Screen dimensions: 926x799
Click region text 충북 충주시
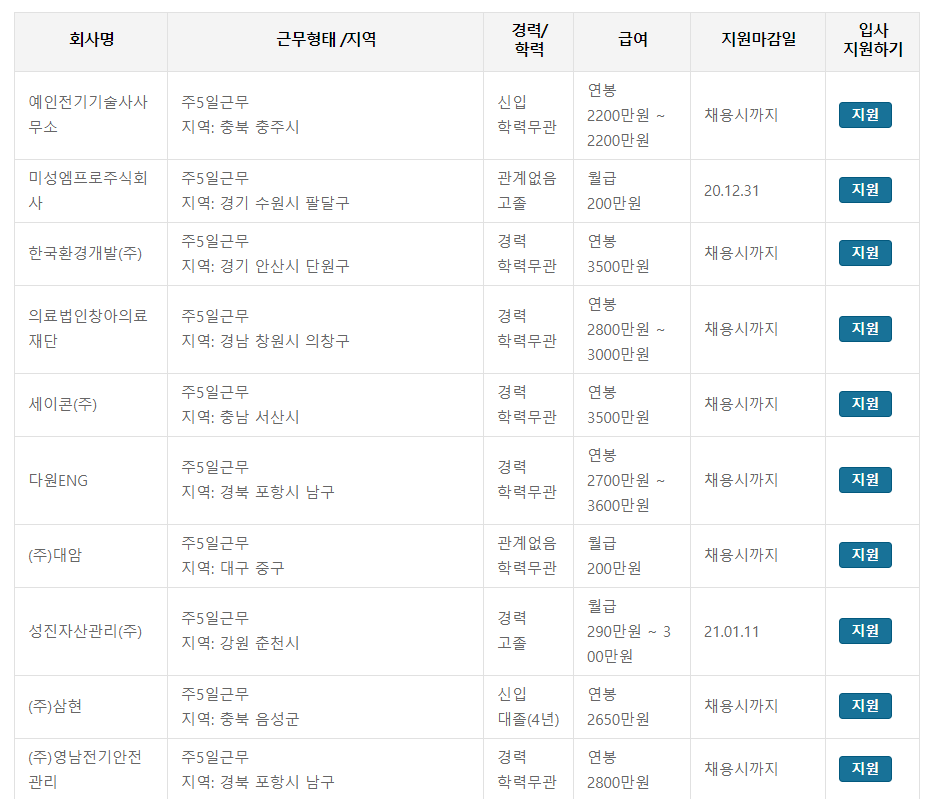(260, 127)
